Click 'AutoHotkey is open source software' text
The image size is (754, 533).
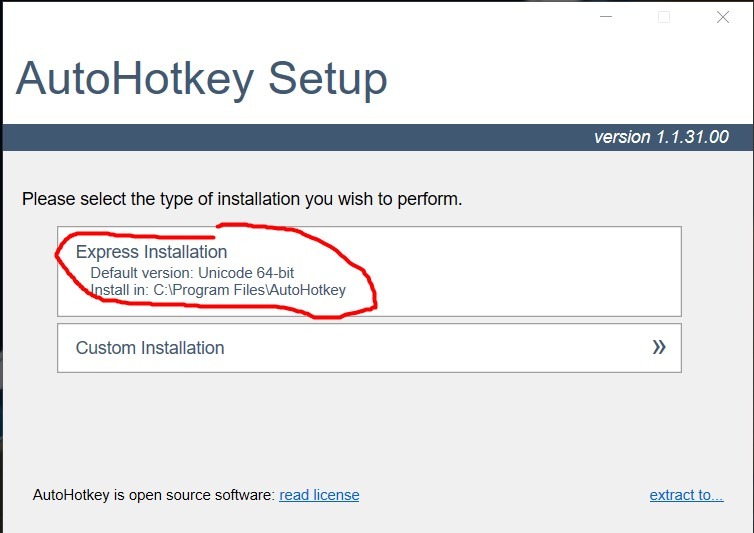[153, 495]
